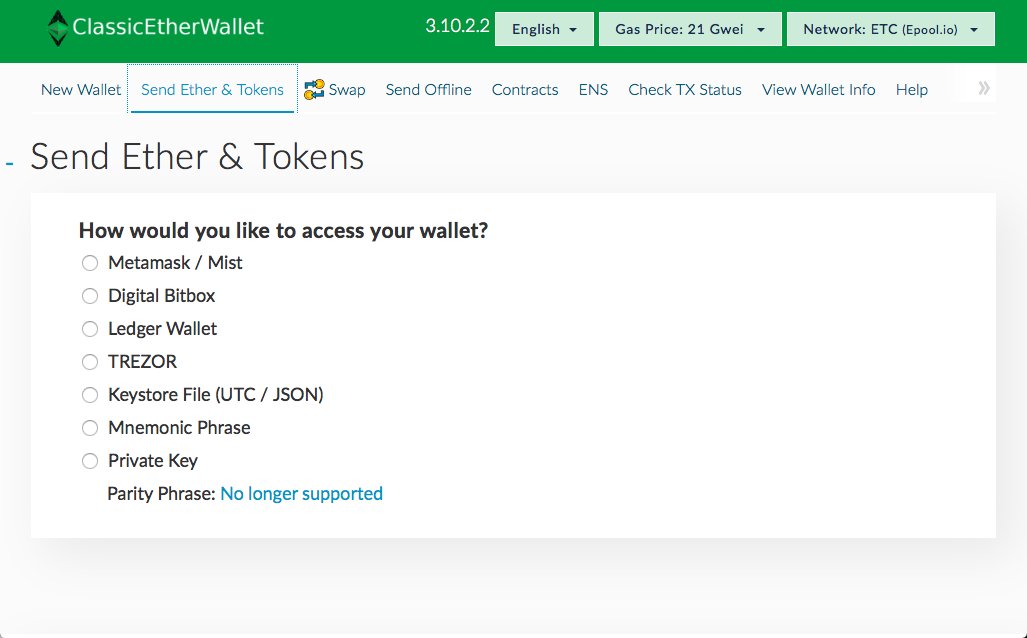Select the Digital Bitbox radio button
The image size is (1027, 638).
(90, 296)
